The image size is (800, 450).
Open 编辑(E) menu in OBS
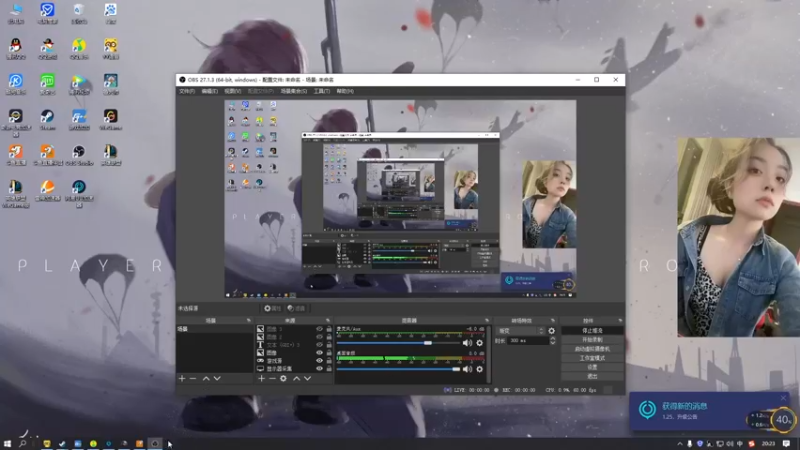(x=209, y=91)
